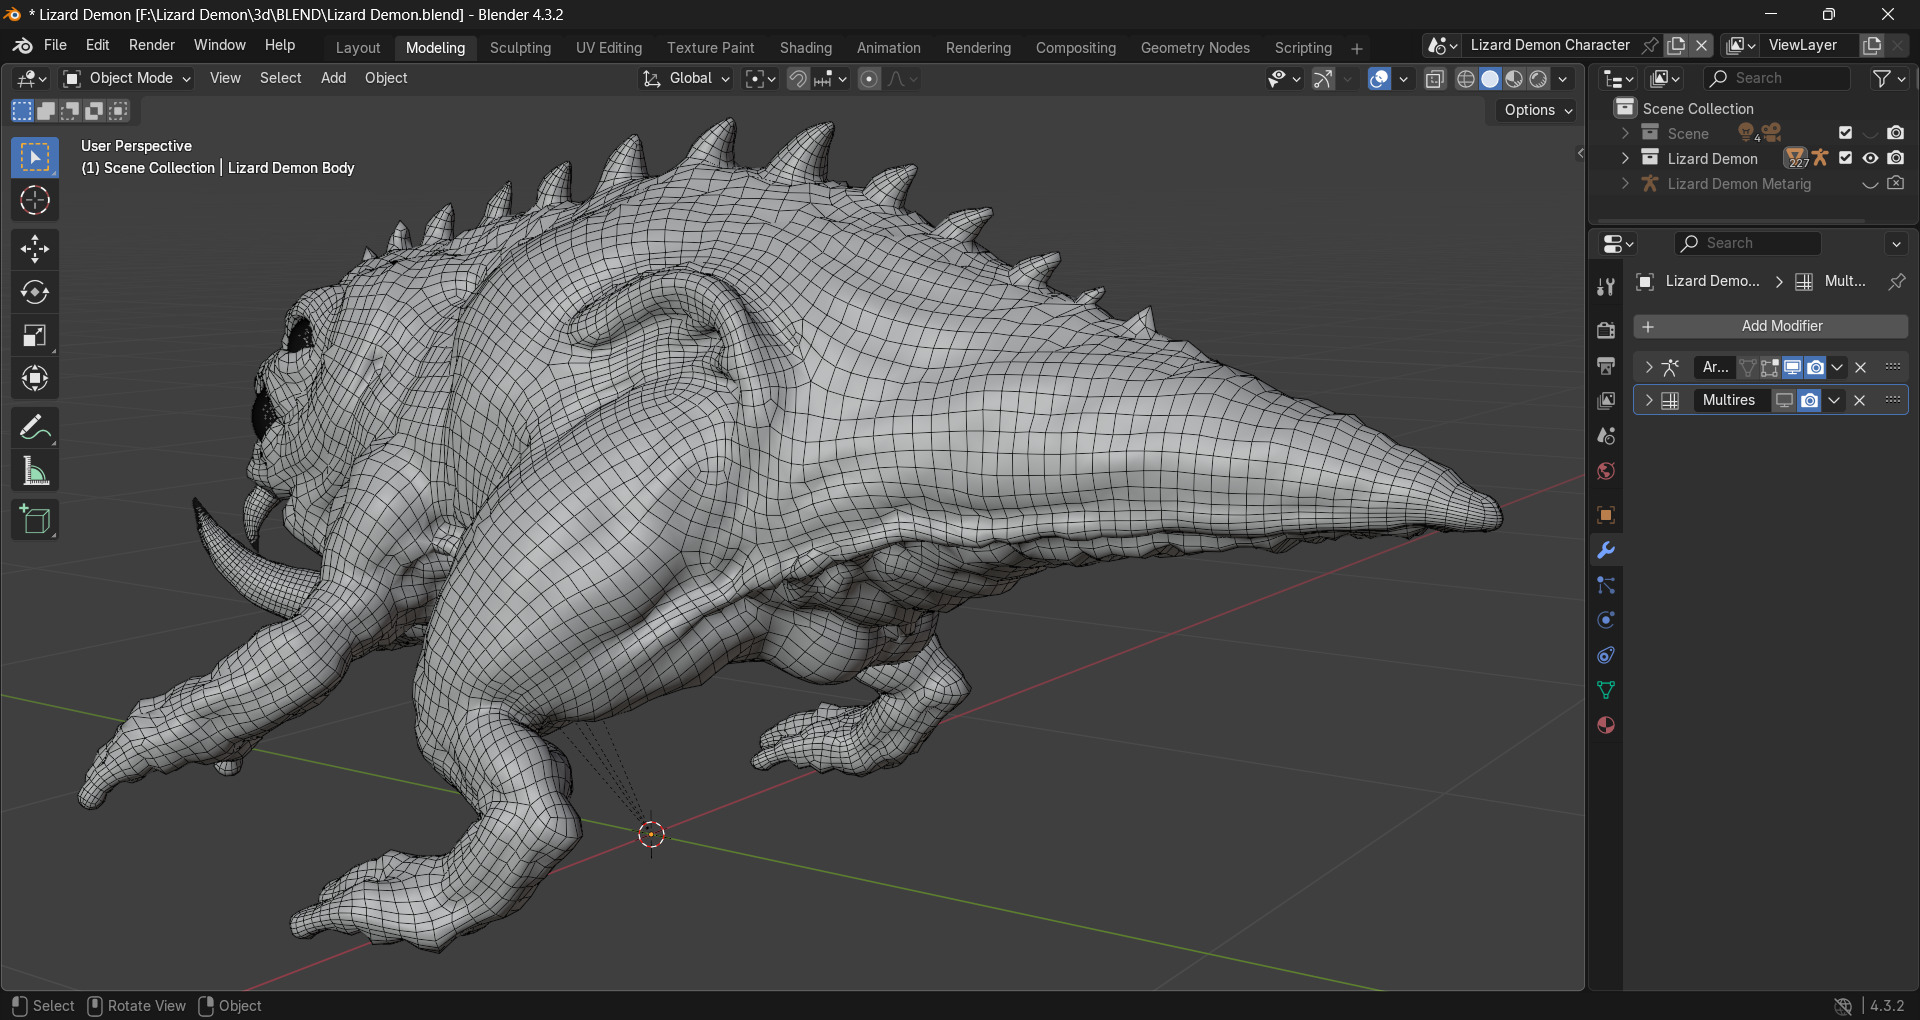The image size is (1920, 1020).
Task: Open the Render properties tab
Action: (x=1606, y=330)
